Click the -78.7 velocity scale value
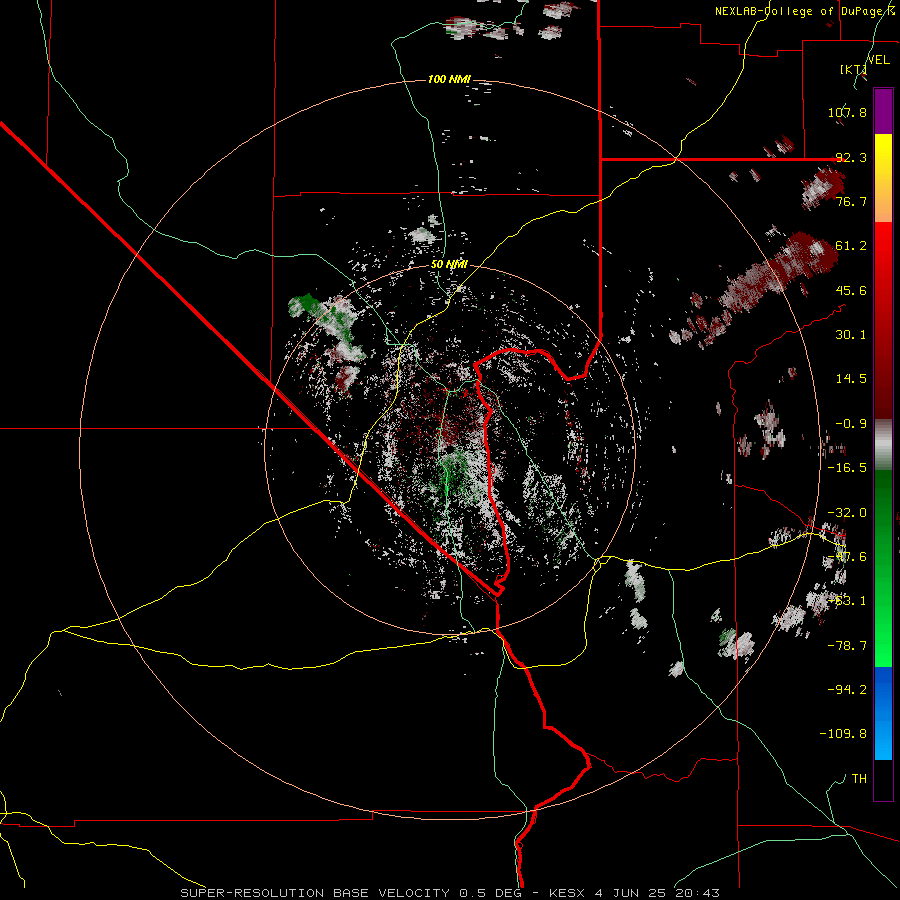This screenshot has width=900, height=900. [847, 646]
